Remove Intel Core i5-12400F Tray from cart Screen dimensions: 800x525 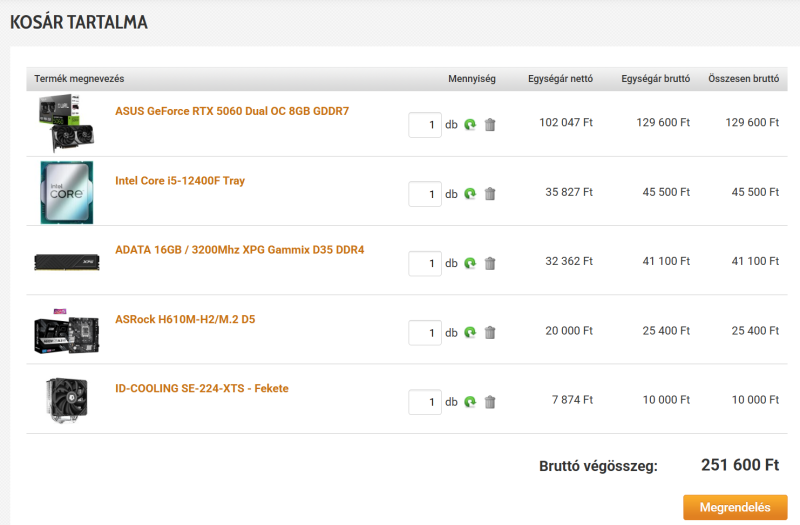click(490, 194)
